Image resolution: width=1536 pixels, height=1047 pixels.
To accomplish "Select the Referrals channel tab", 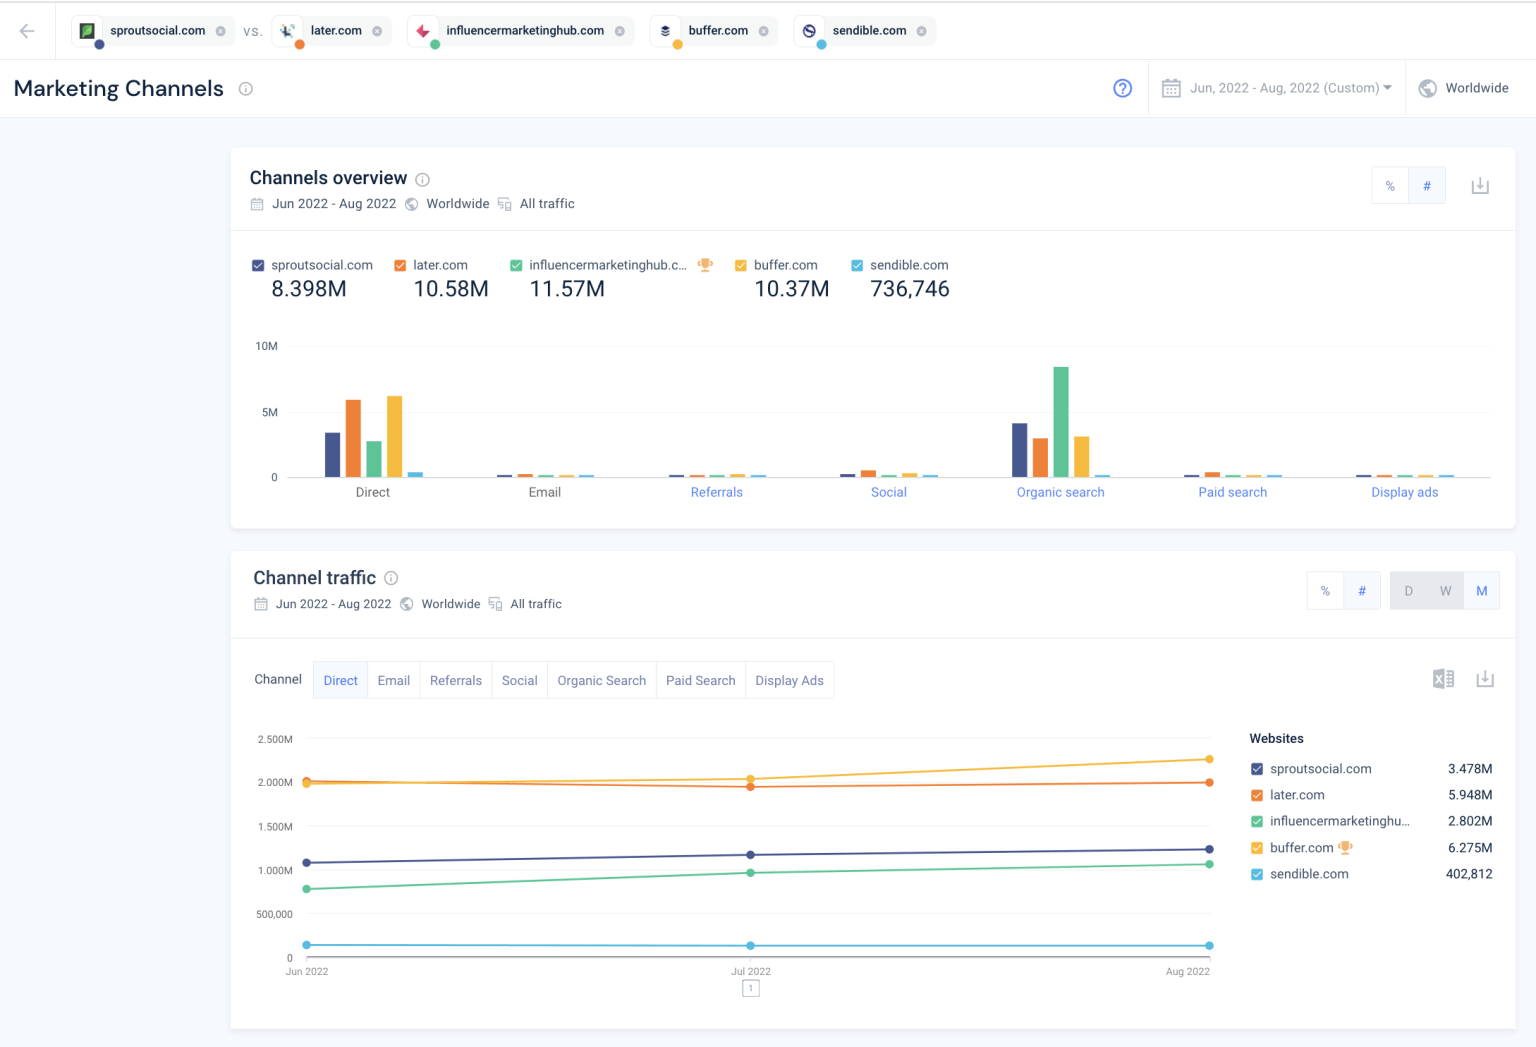I will [456, 680].
